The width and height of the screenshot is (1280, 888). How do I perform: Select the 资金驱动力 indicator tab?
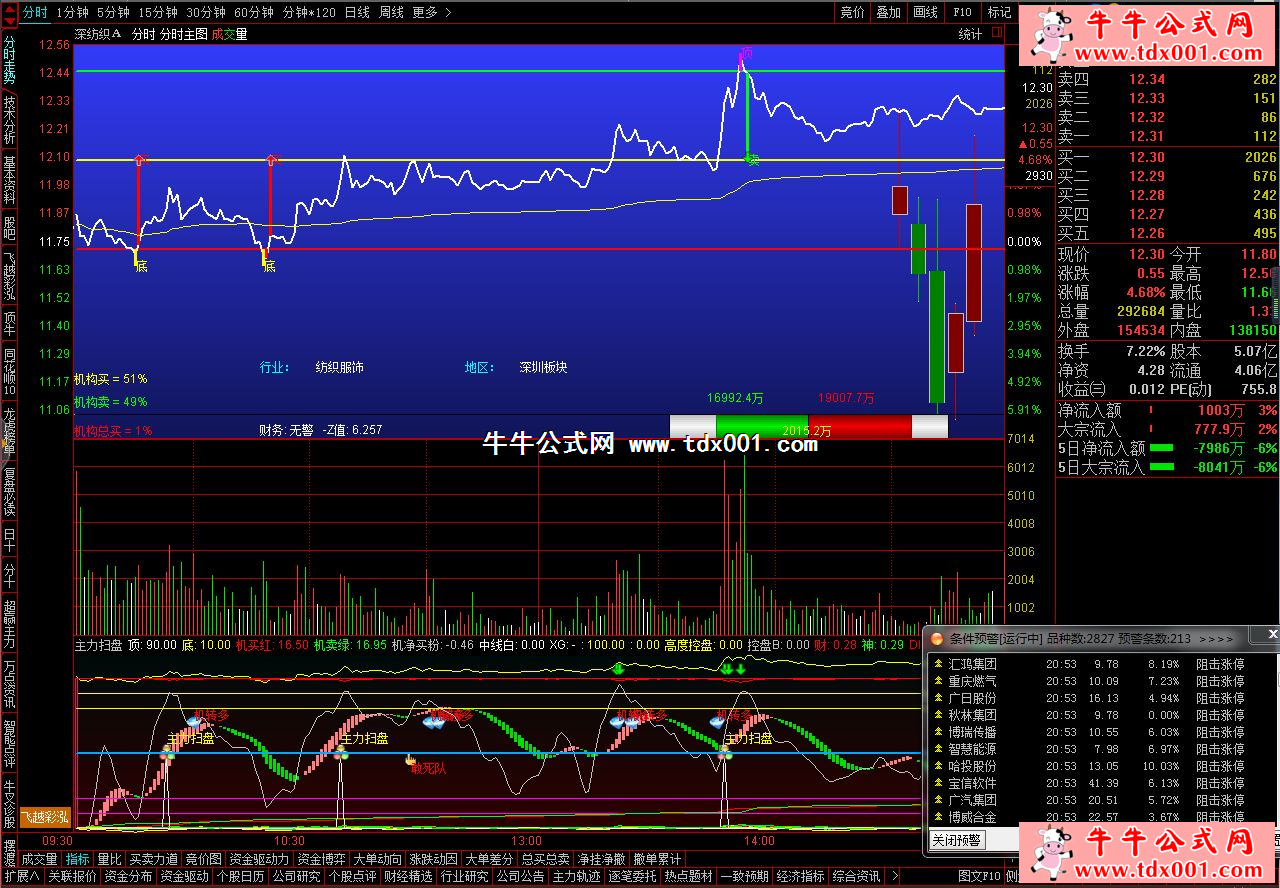(x=259, y=859)
